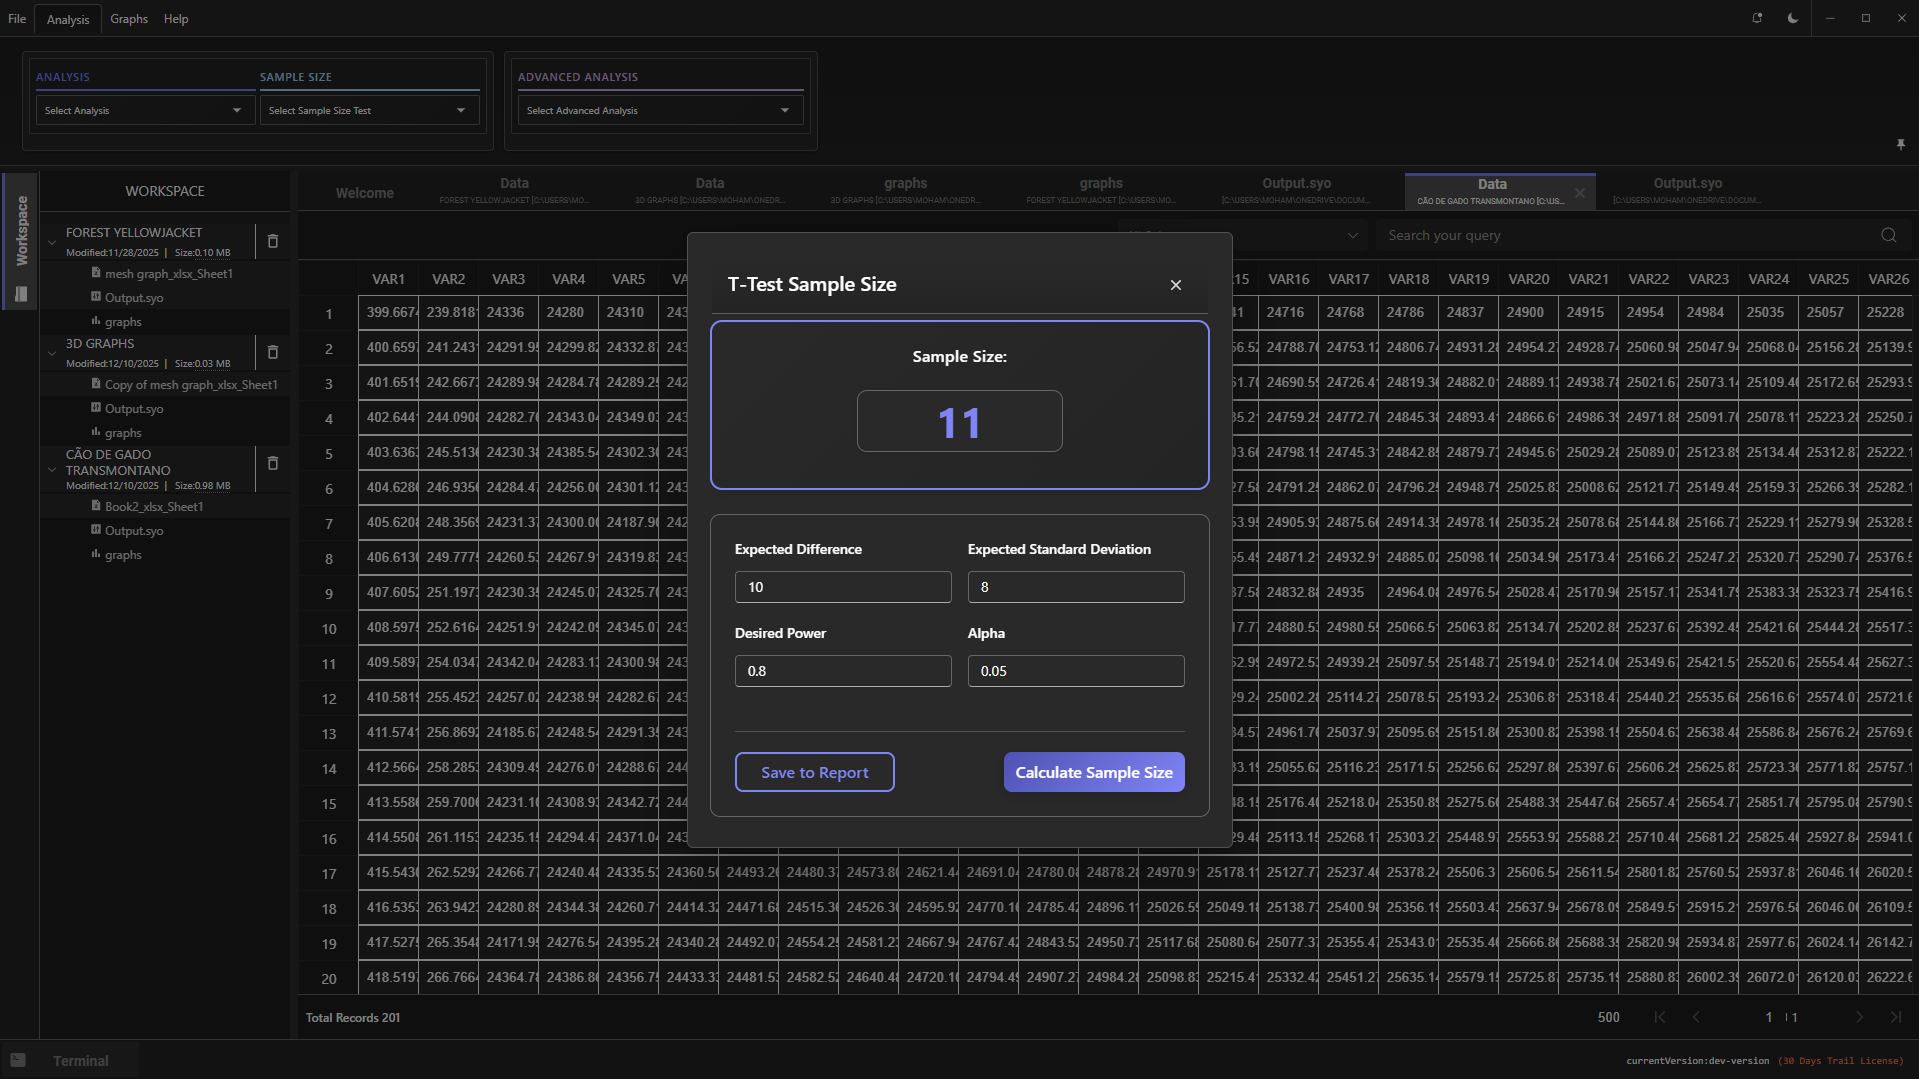Click trash icon next to 3D GRAPHS
This screenshot has width=1919, height=1079.
tap(272, 352)
